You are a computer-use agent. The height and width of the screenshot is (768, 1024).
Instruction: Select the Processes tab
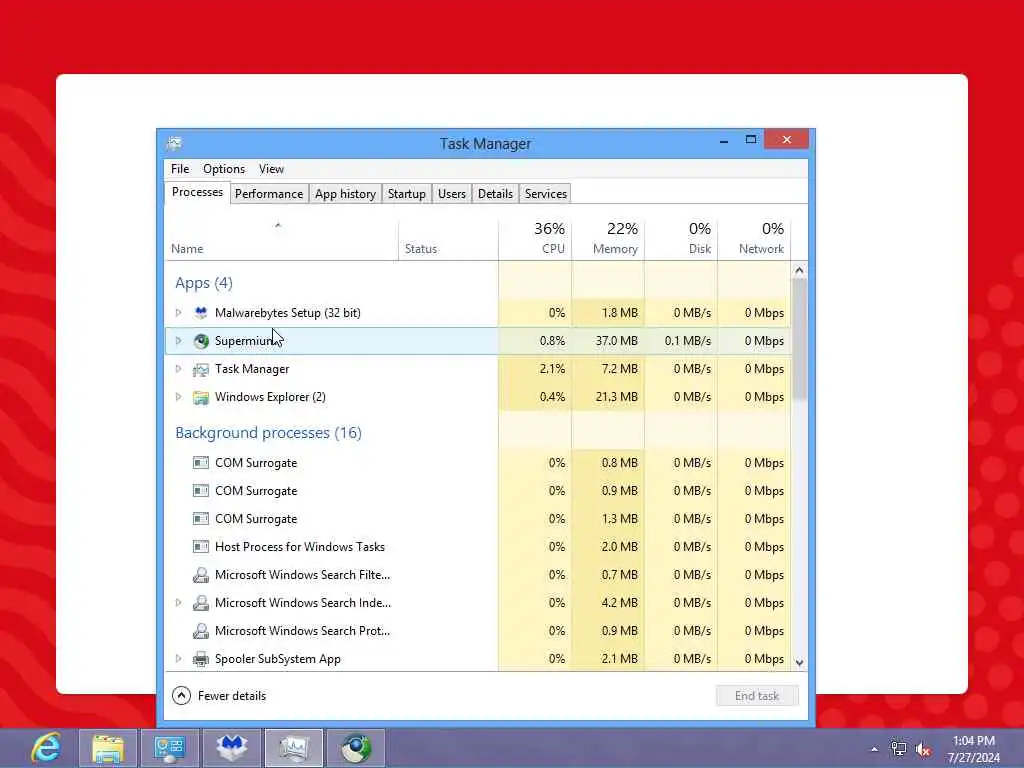197,192
